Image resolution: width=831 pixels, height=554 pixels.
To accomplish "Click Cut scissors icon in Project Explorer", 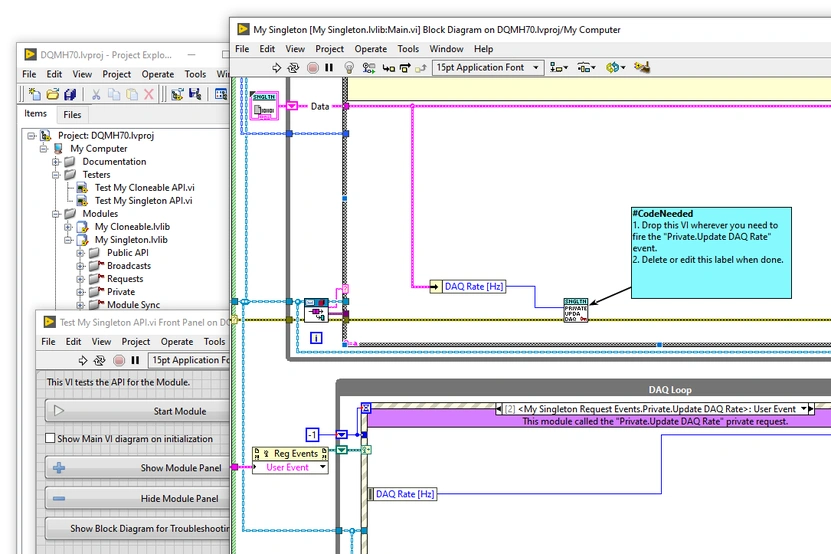I will [96, 94].
